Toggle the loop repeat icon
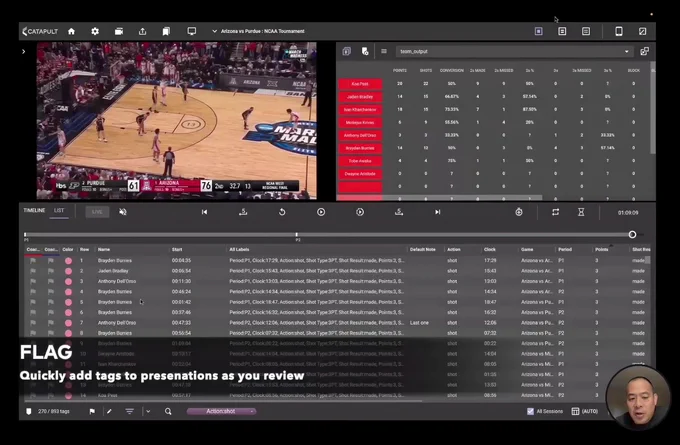The image size is (680, 445). (556, 212)
